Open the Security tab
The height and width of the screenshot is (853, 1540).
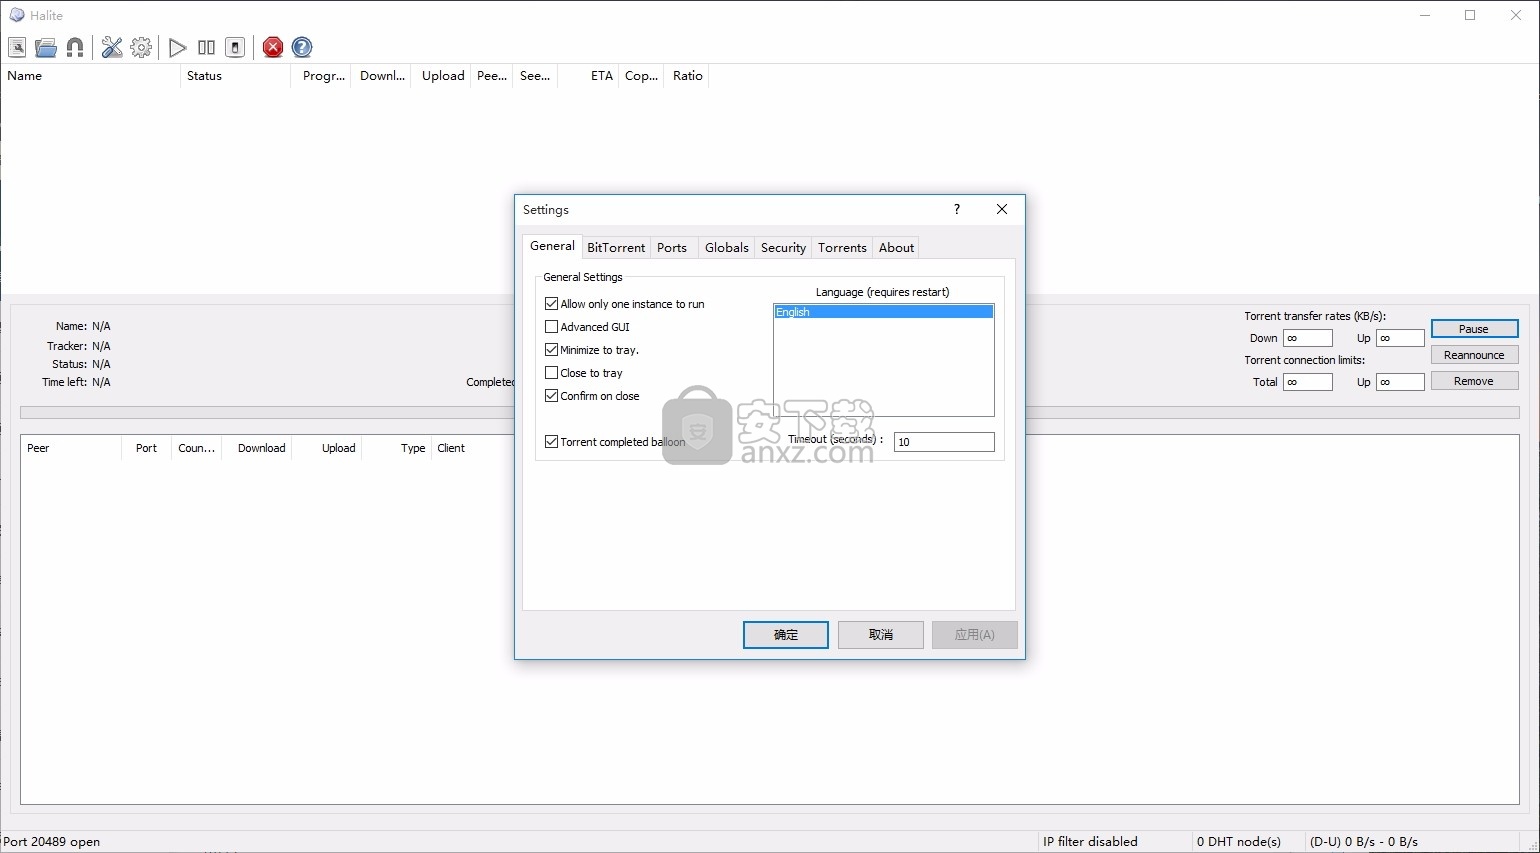click(x=783, y=248)
